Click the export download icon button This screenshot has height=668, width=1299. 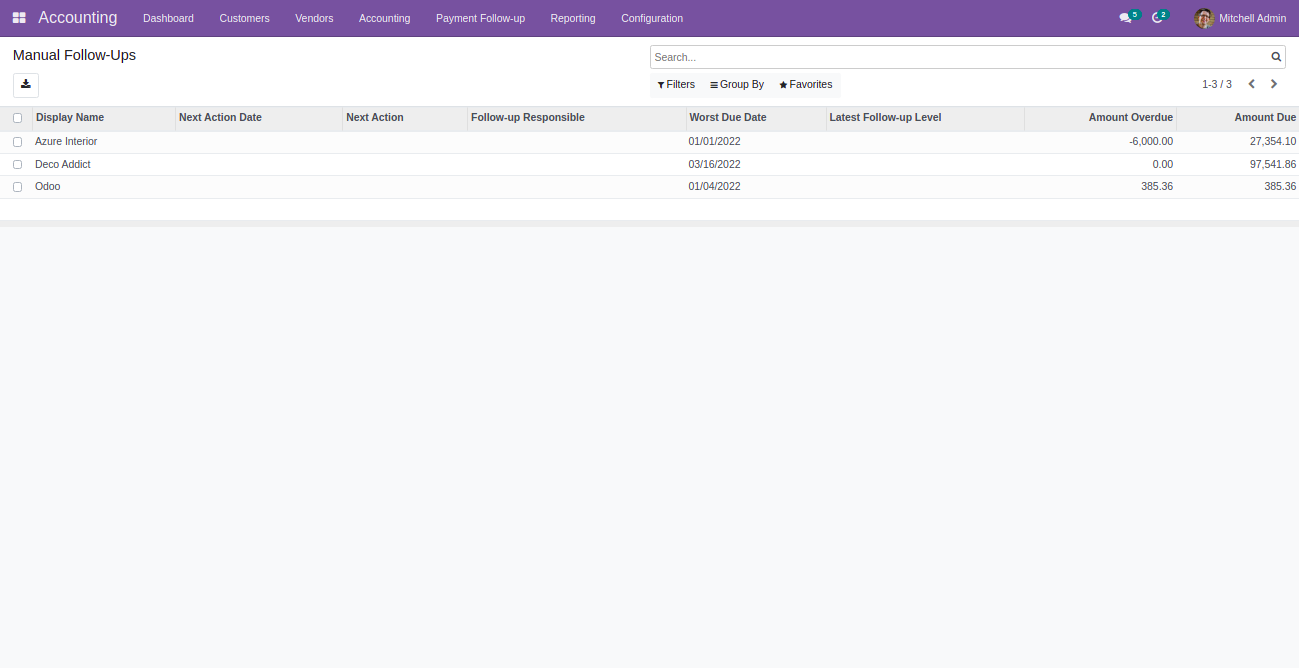(26, 85)
